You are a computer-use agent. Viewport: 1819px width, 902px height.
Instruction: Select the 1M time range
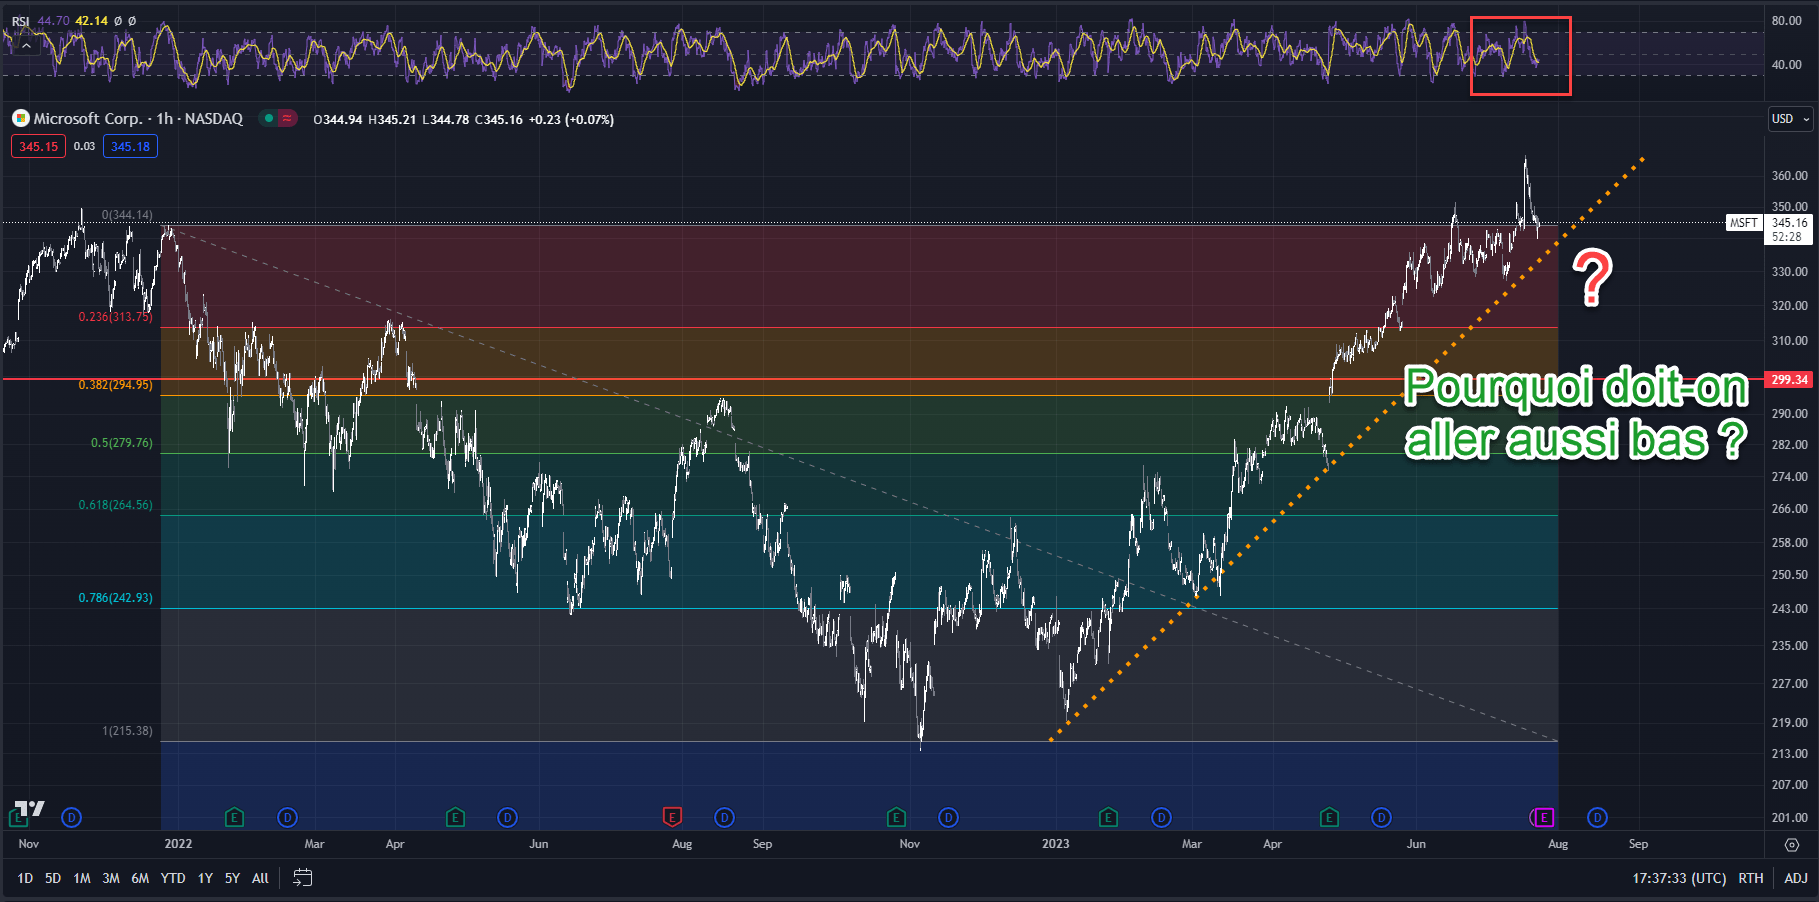click(82, 878)
